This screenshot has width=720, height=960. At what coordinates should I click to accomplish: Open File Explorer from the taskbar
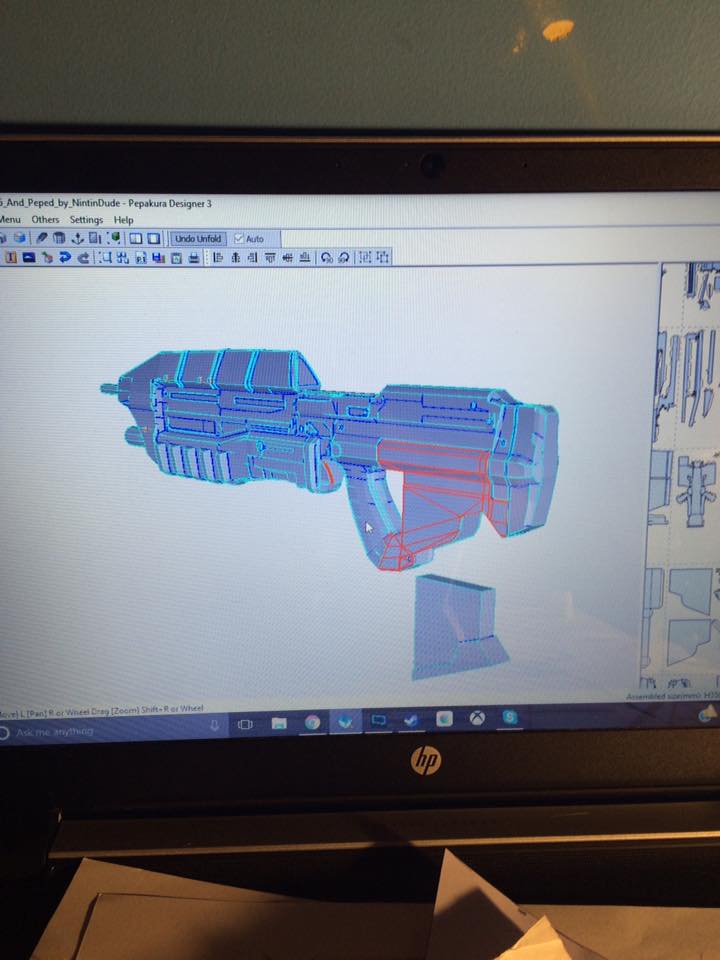pyautogui.click(x=279, y=724)
